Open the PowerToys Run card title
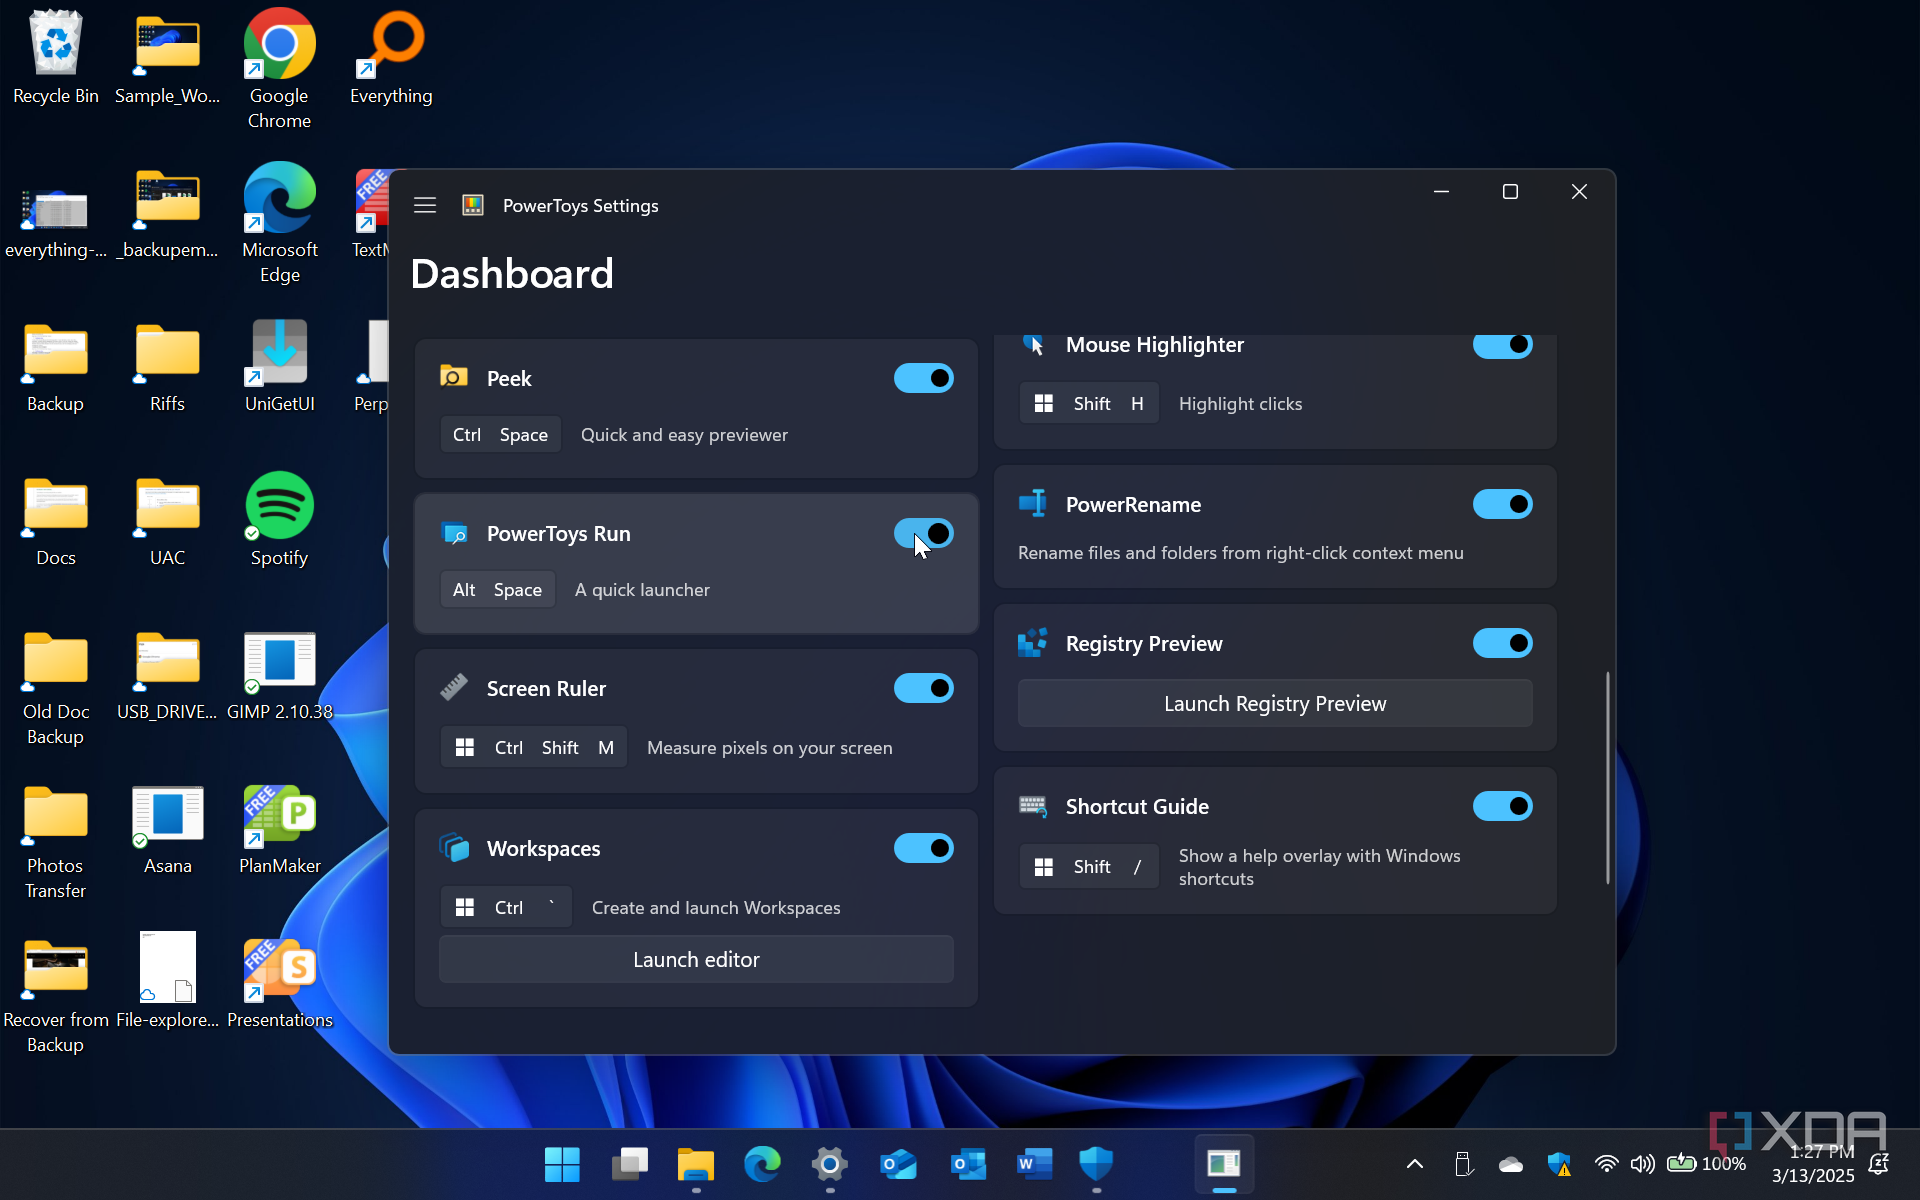Viewport: 1920px width, 1200px height. [558, 533]
